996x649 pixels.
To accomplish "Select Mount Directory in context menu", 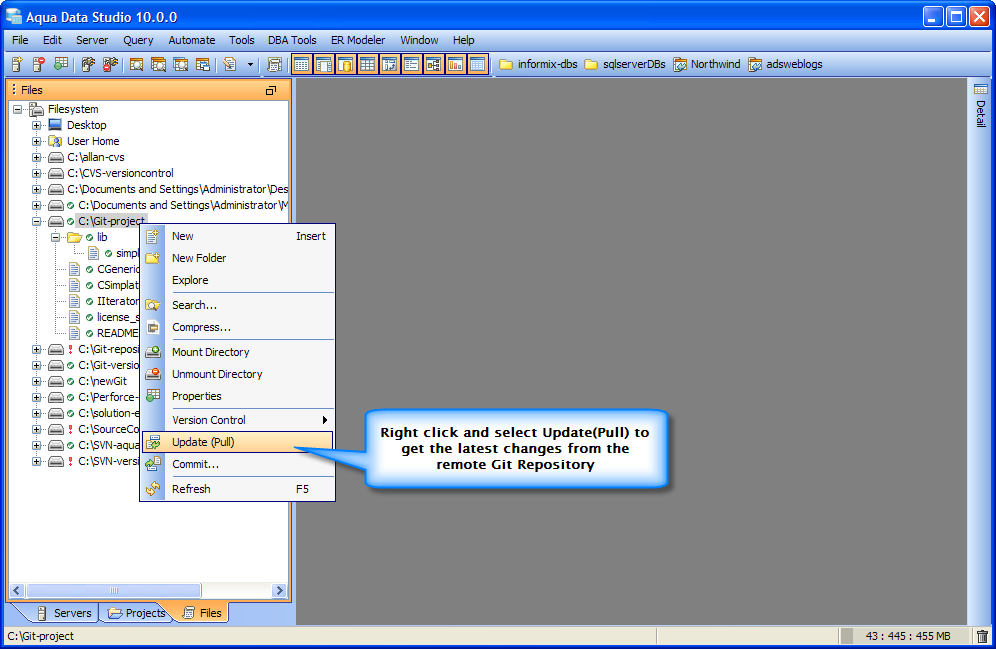I will pos(238,352).
